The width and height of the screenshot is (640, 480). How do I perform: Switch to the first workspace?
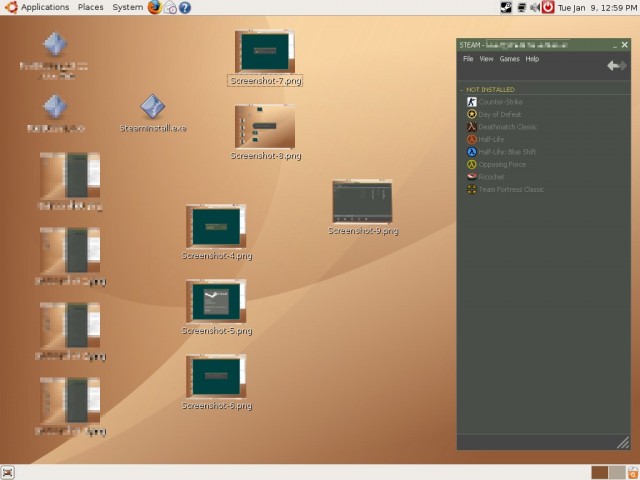(600, 473)
